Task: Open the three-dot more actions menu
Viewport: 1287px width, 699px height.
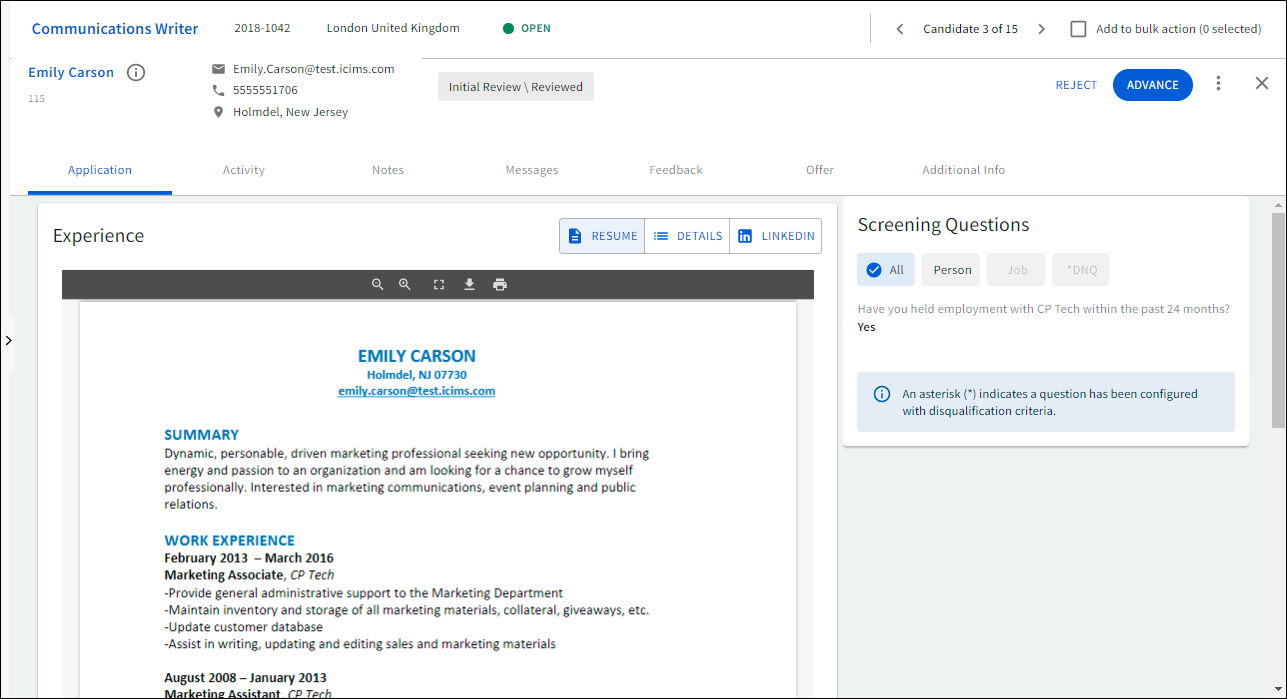Action: [1218, 84]
